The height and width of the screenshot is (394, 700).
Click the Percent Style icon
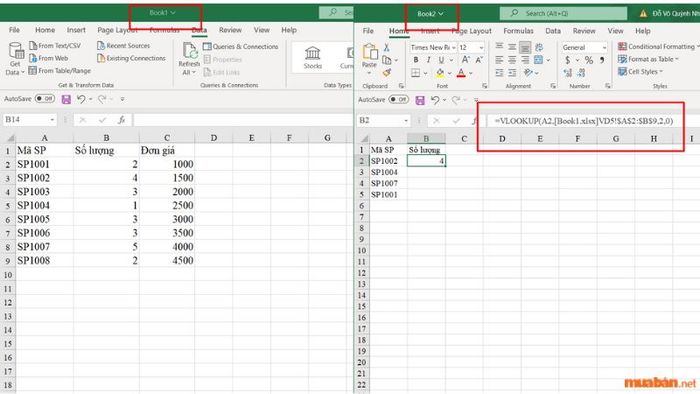(589, 60)
